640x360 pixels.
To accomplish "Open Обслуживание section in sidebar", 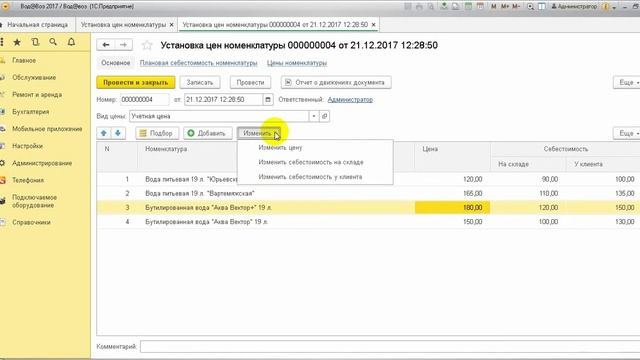I will [x=34, y=78].
